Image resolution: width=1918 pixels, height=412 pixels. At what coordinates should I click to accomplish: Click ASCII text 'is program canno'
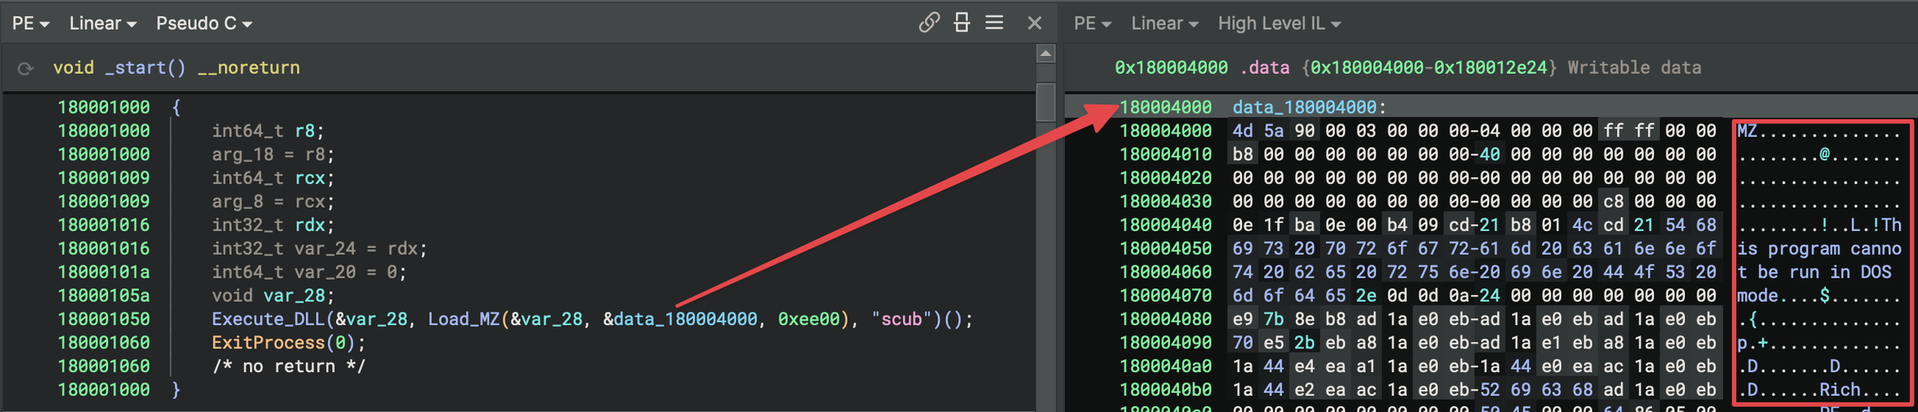click(x=1819, y=249)
